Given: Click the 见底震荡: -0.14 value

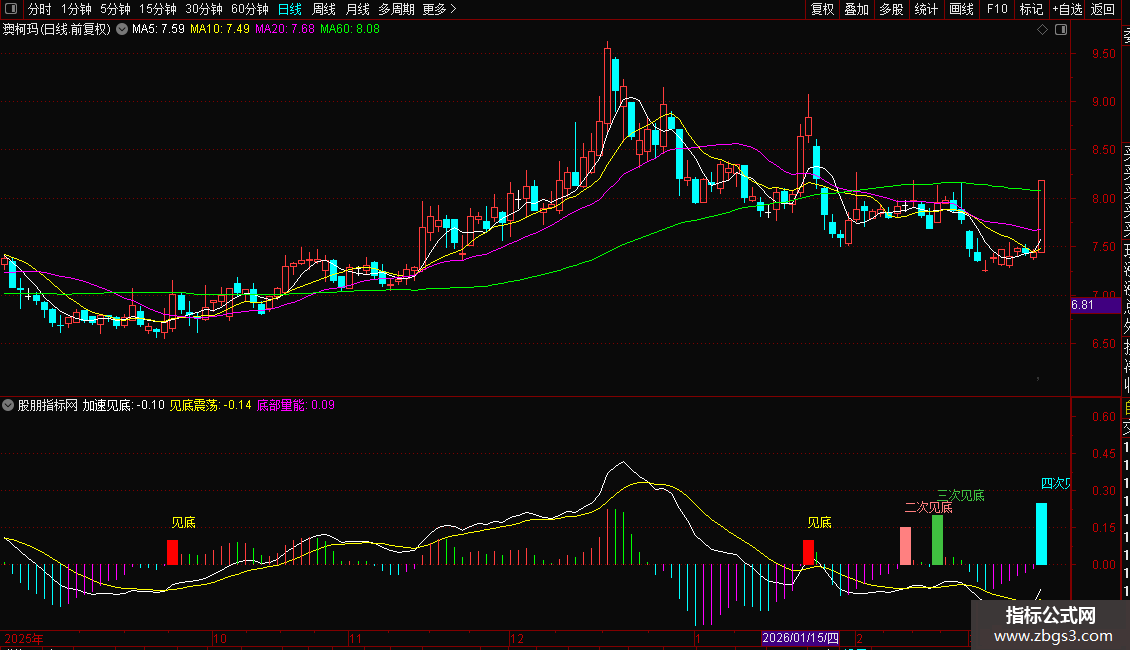Looking at the screenshot, I should click(x=210, y=405).
